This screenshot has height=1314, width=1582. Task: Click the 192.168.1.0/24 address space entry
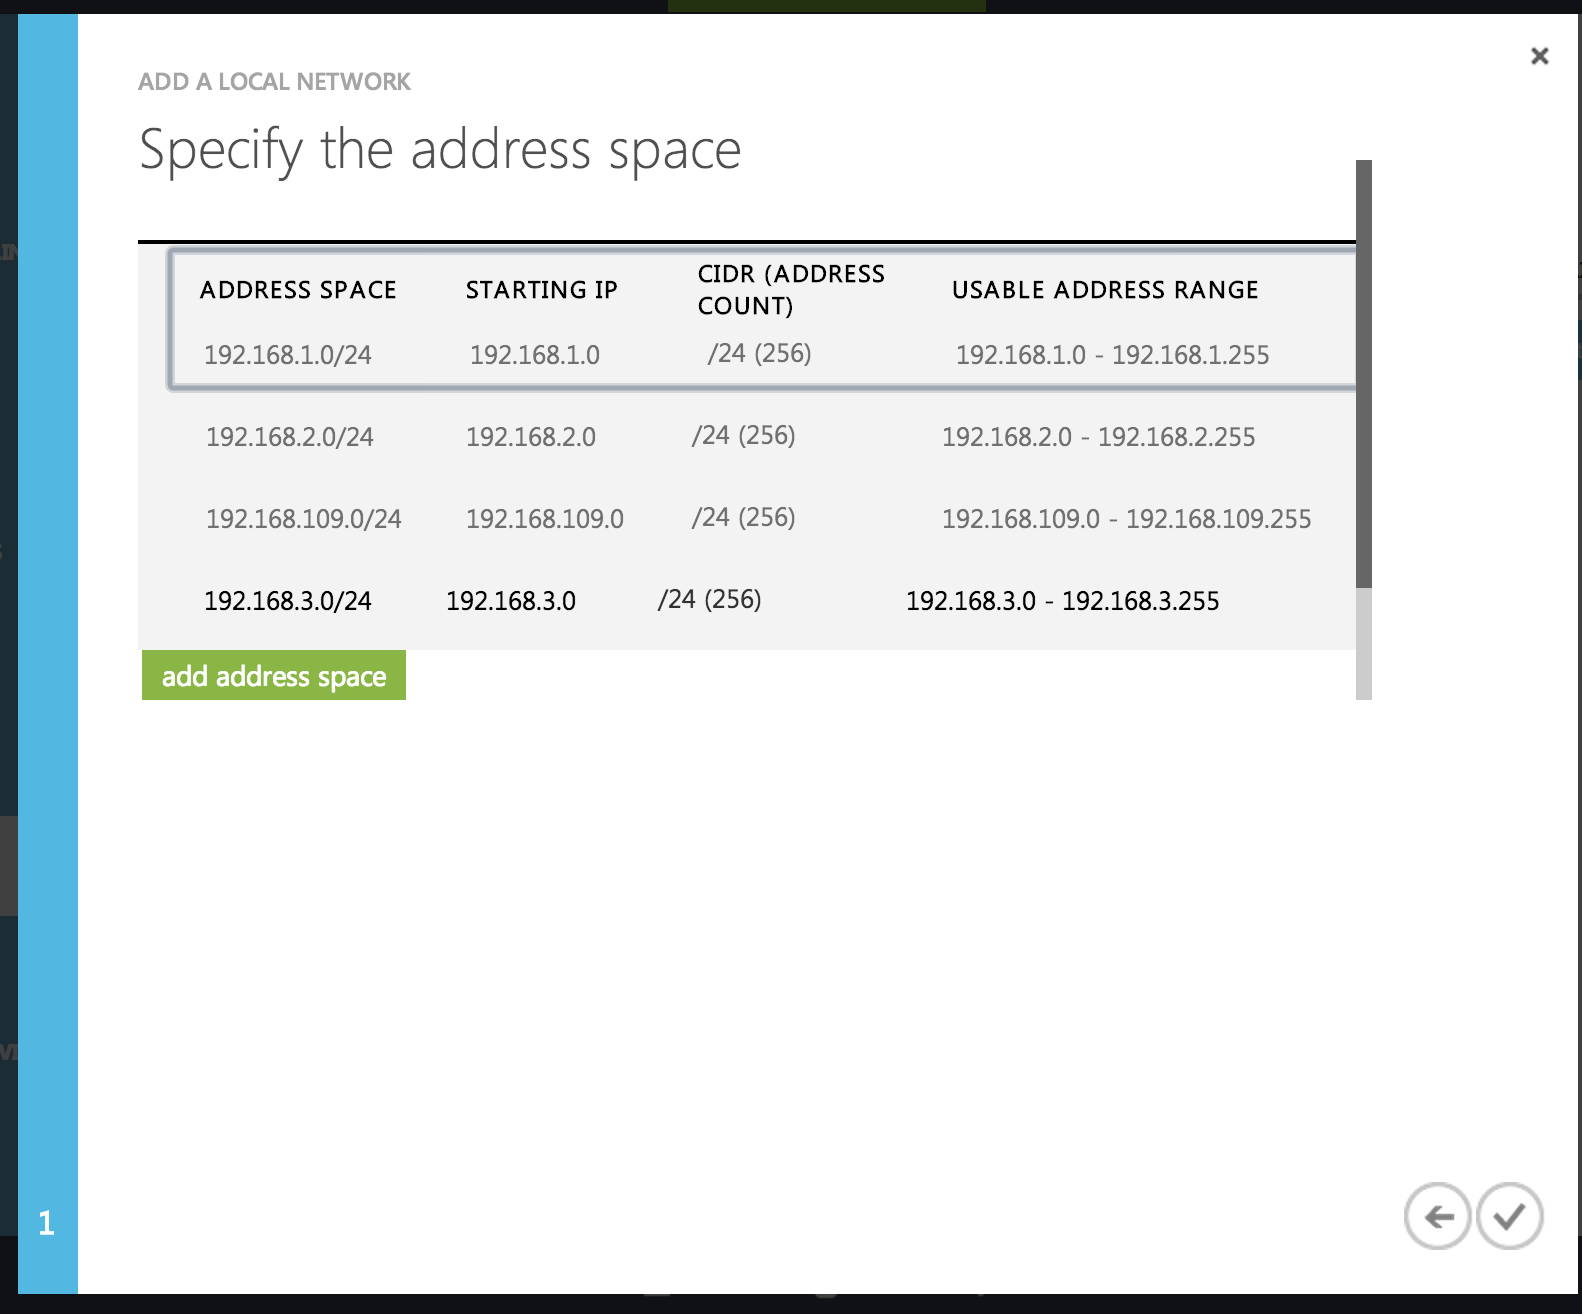288,355
